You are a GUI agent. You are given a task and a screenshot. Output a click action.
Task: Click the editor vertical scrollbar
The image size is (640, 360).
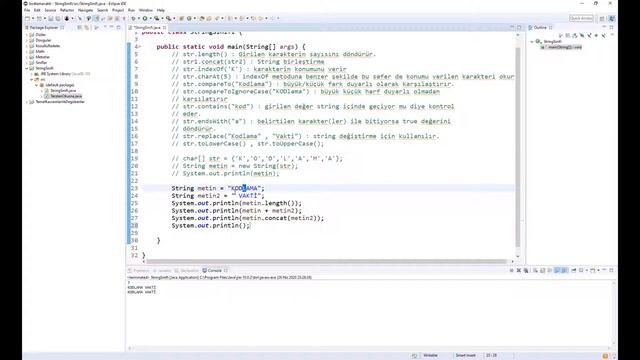(518, 147)
